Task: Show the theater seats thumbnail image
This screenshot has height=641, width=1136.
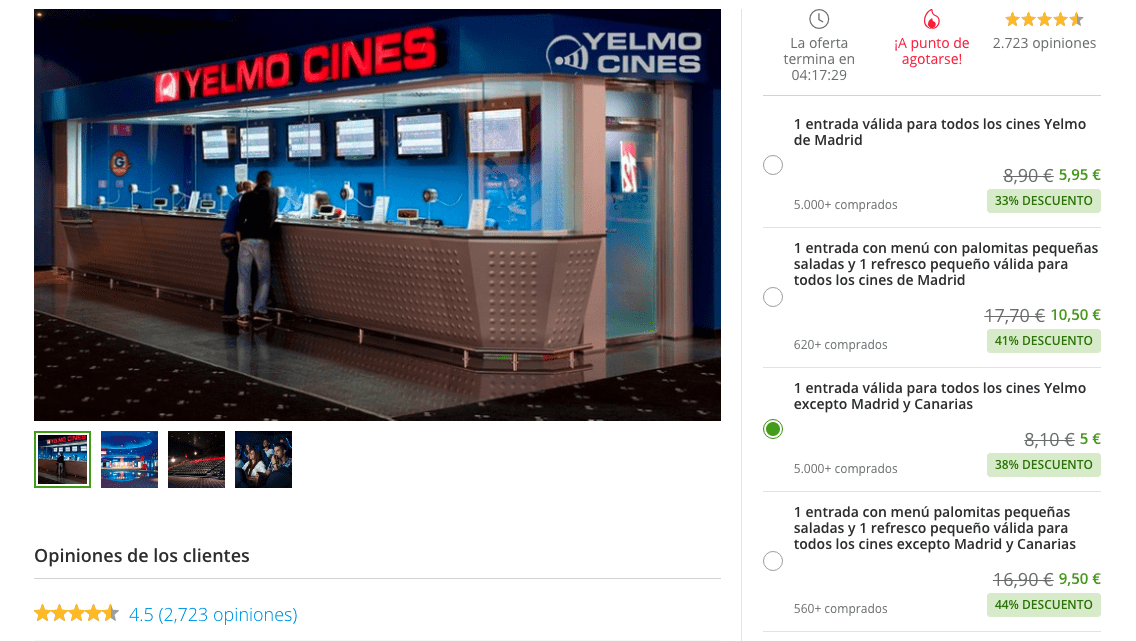Action: 196,459
